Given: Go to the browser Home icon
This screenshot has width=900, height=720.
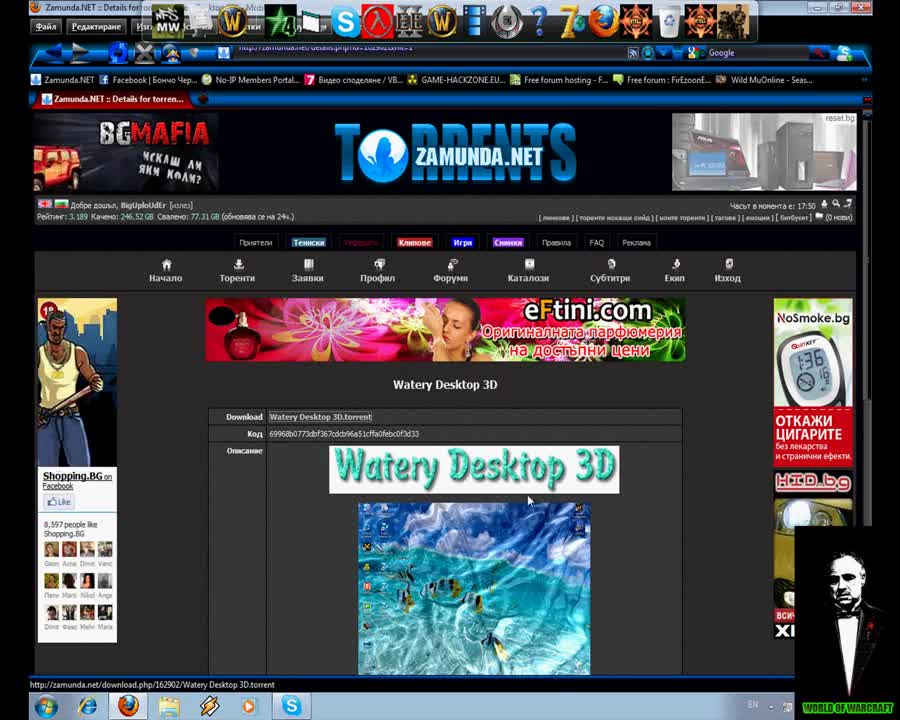Looking at the screenshot, I should [x=171, y=53].
